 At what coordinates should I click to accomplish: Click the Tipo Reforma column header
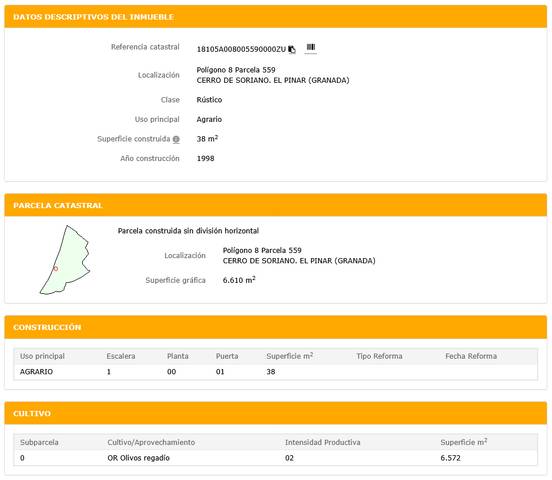(x=379, y=356)
